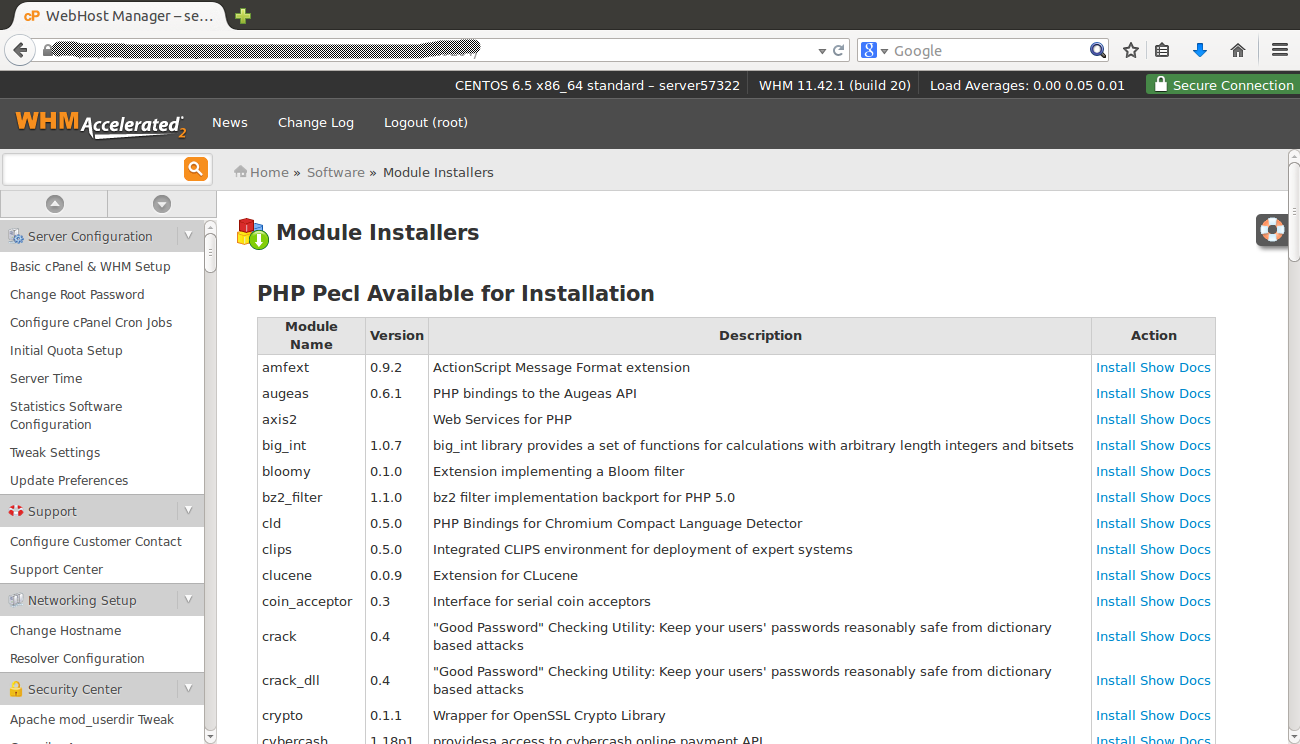This screenshot has height=744, width=1300.
Task: Click Show Docs for augeas module
Action: pos(1175,393)
